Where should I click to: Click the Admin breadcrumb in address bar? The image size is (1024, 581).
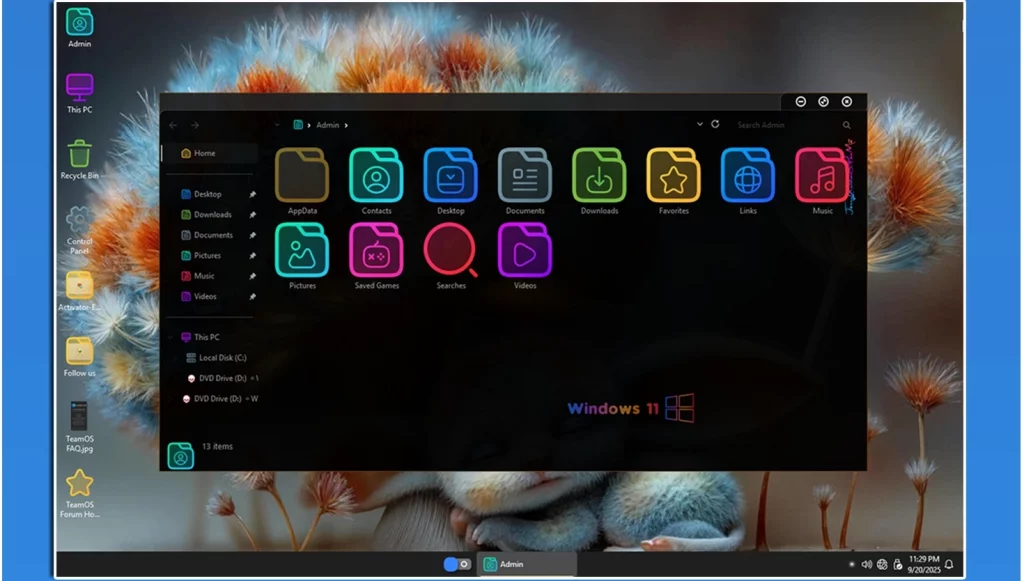[327, 125]
